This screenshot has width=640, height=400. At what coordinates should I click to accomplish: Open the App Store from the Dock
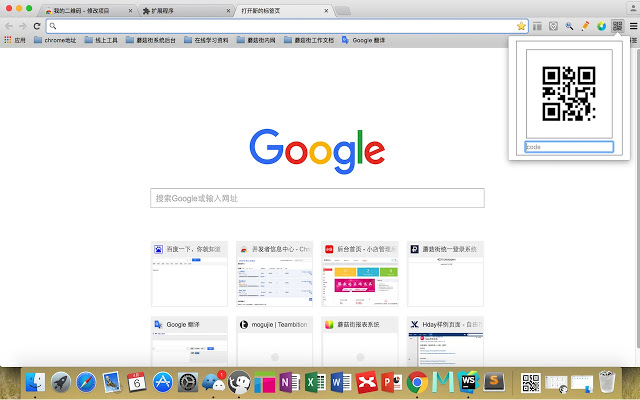(x=162, y=382)
